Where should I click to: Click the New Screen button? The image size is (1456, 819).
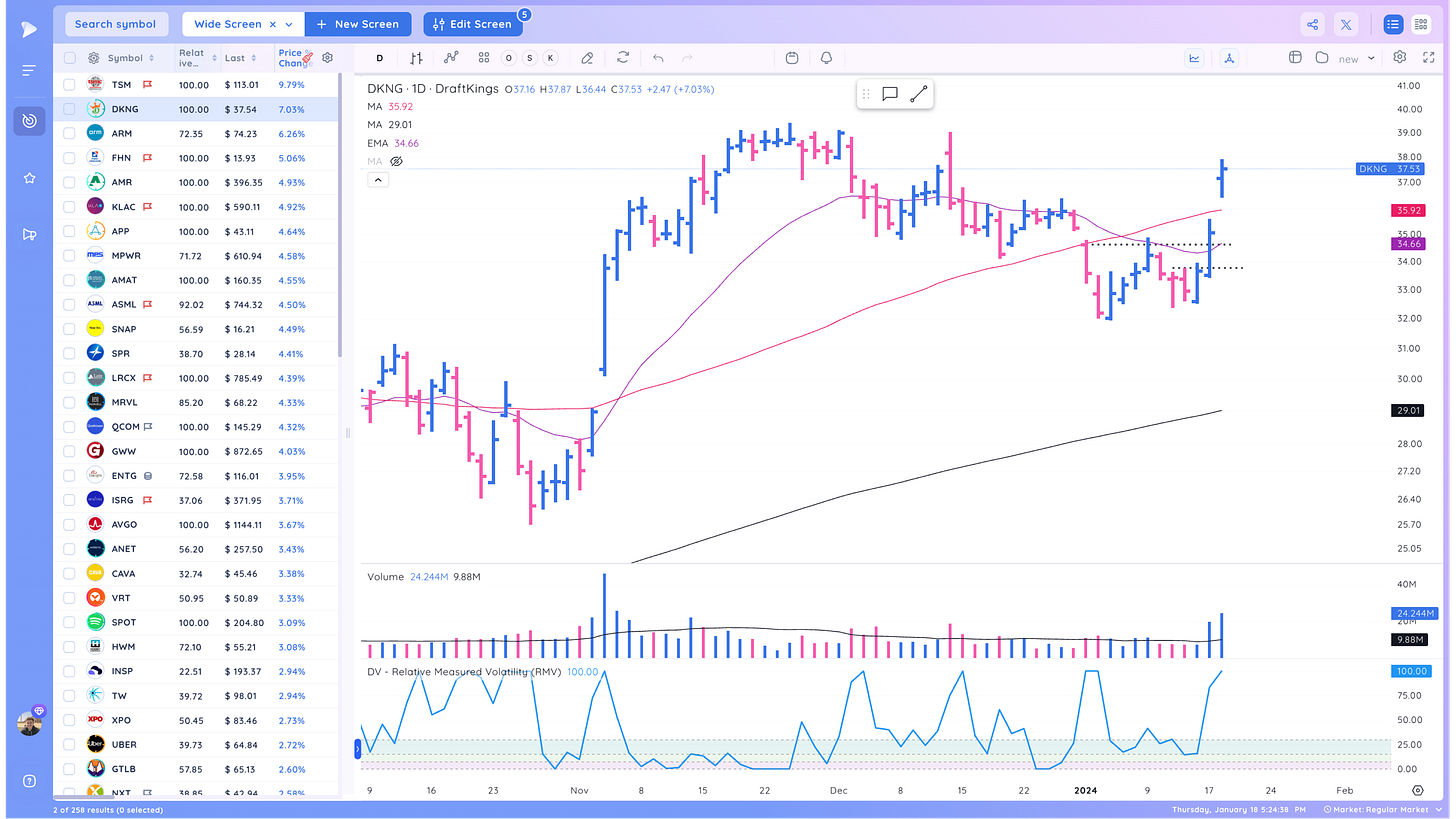[358, 24]
